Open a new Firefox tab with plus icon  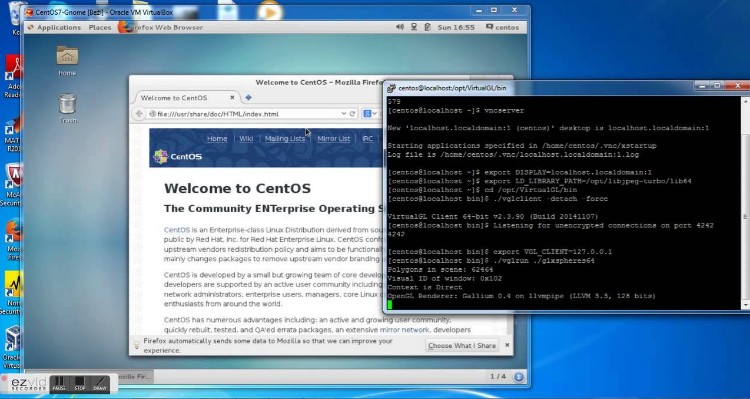click(x=248, y=98)
